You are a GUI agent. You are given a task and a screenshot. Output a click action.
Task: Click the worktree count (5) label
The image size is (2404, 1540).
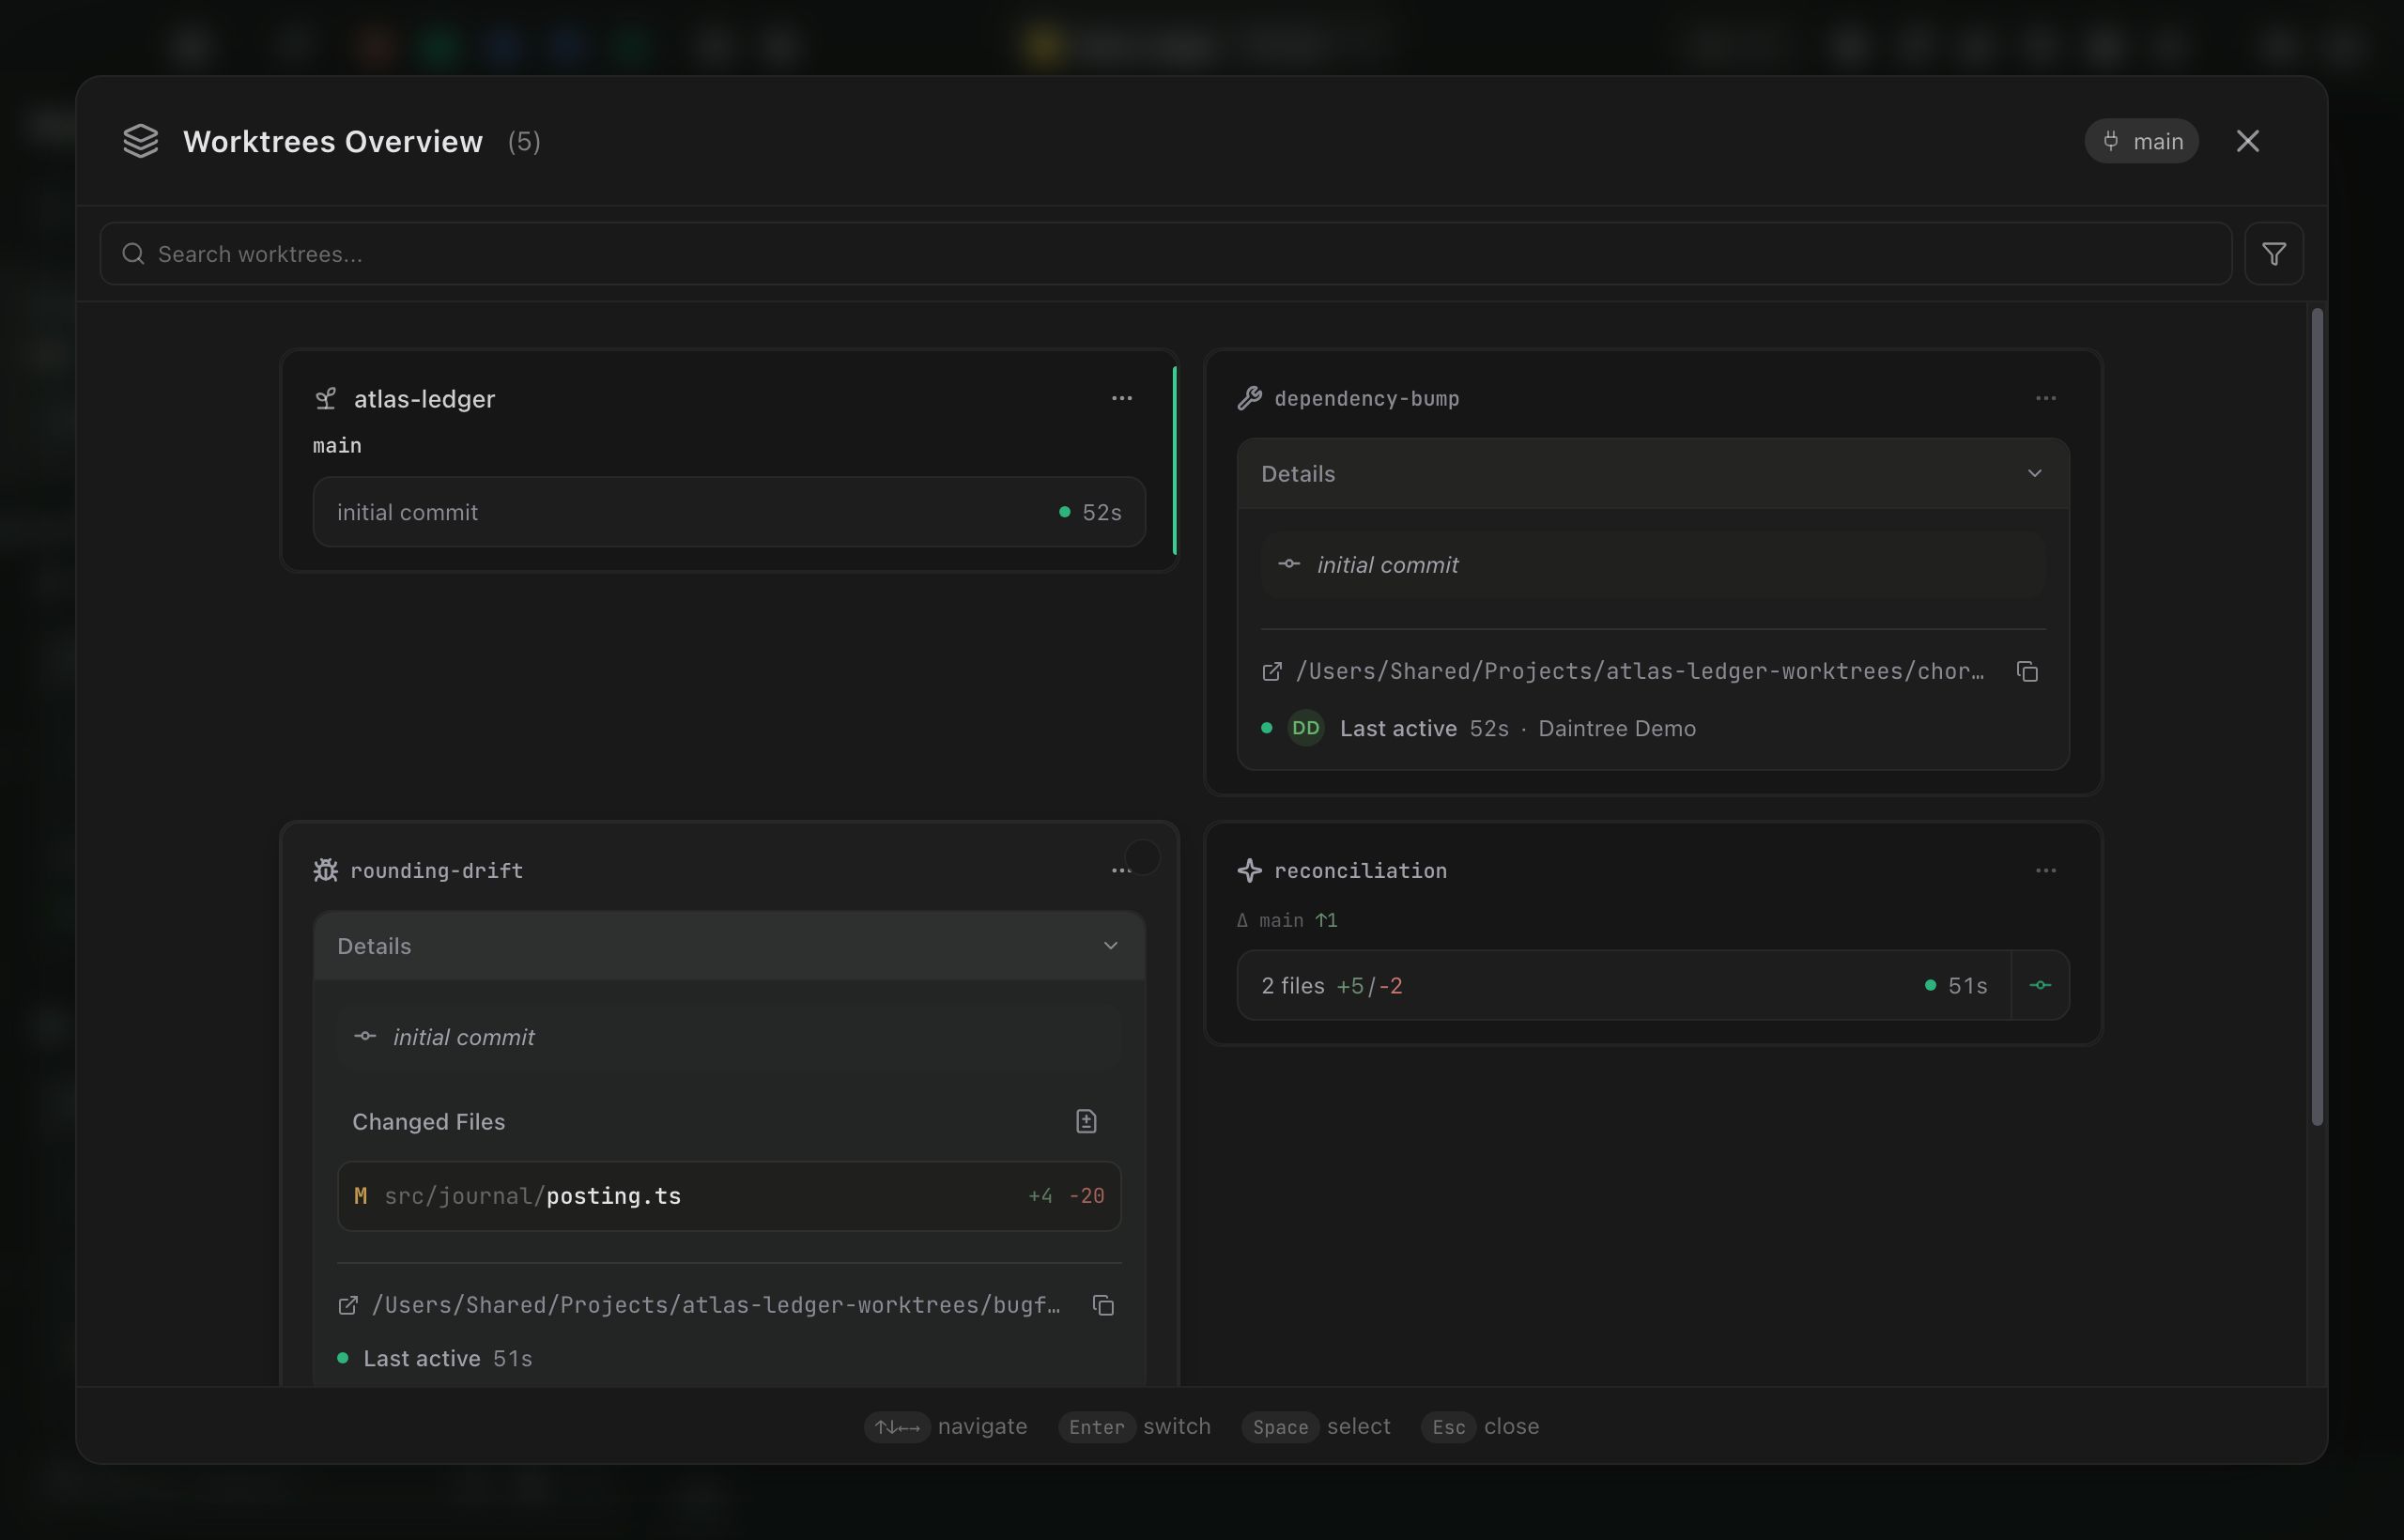[x=524, y=142]
